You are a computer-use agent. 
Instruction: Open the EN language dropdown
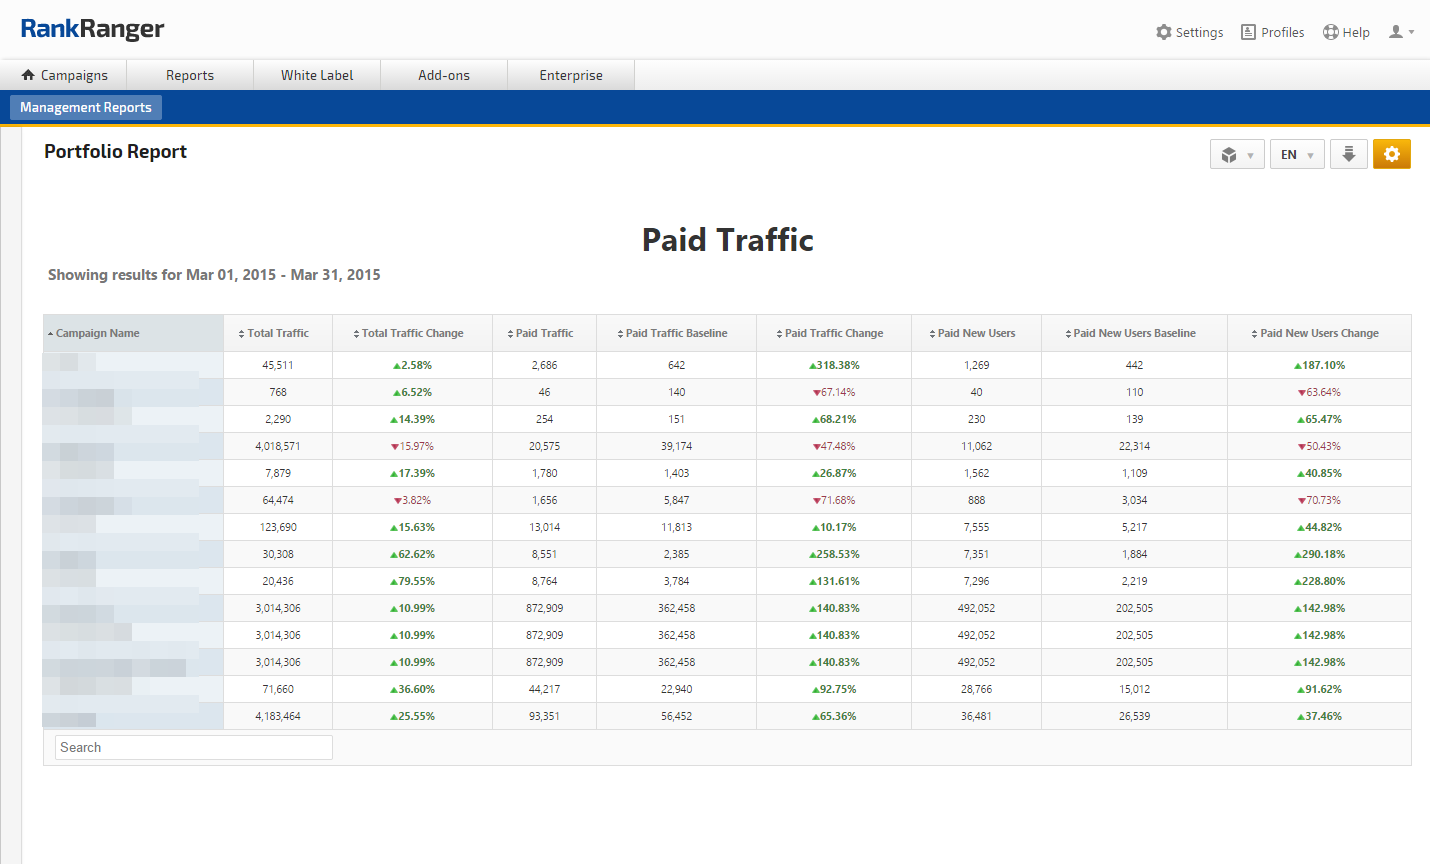(x=1297, y=155)
